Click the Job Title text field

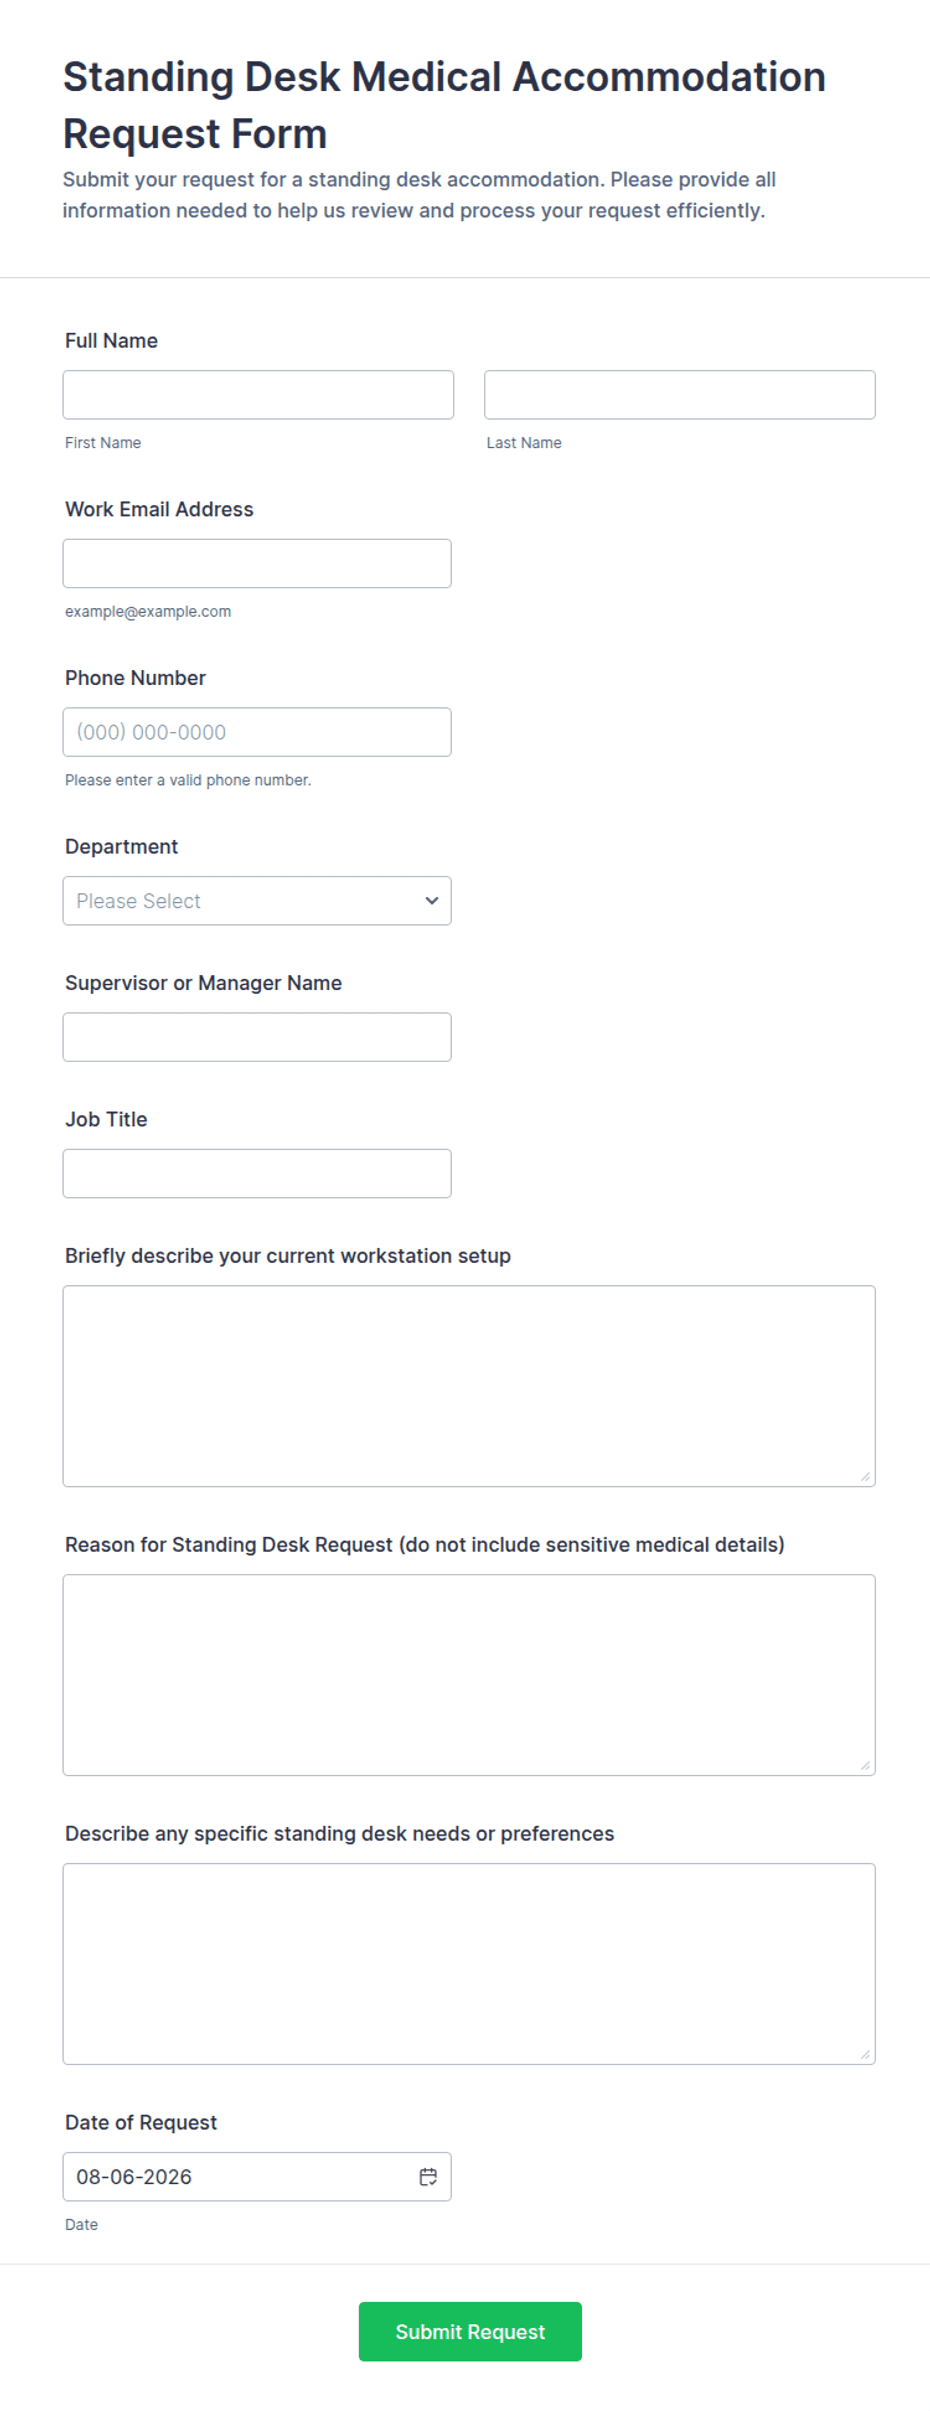tap(257, 1174)
